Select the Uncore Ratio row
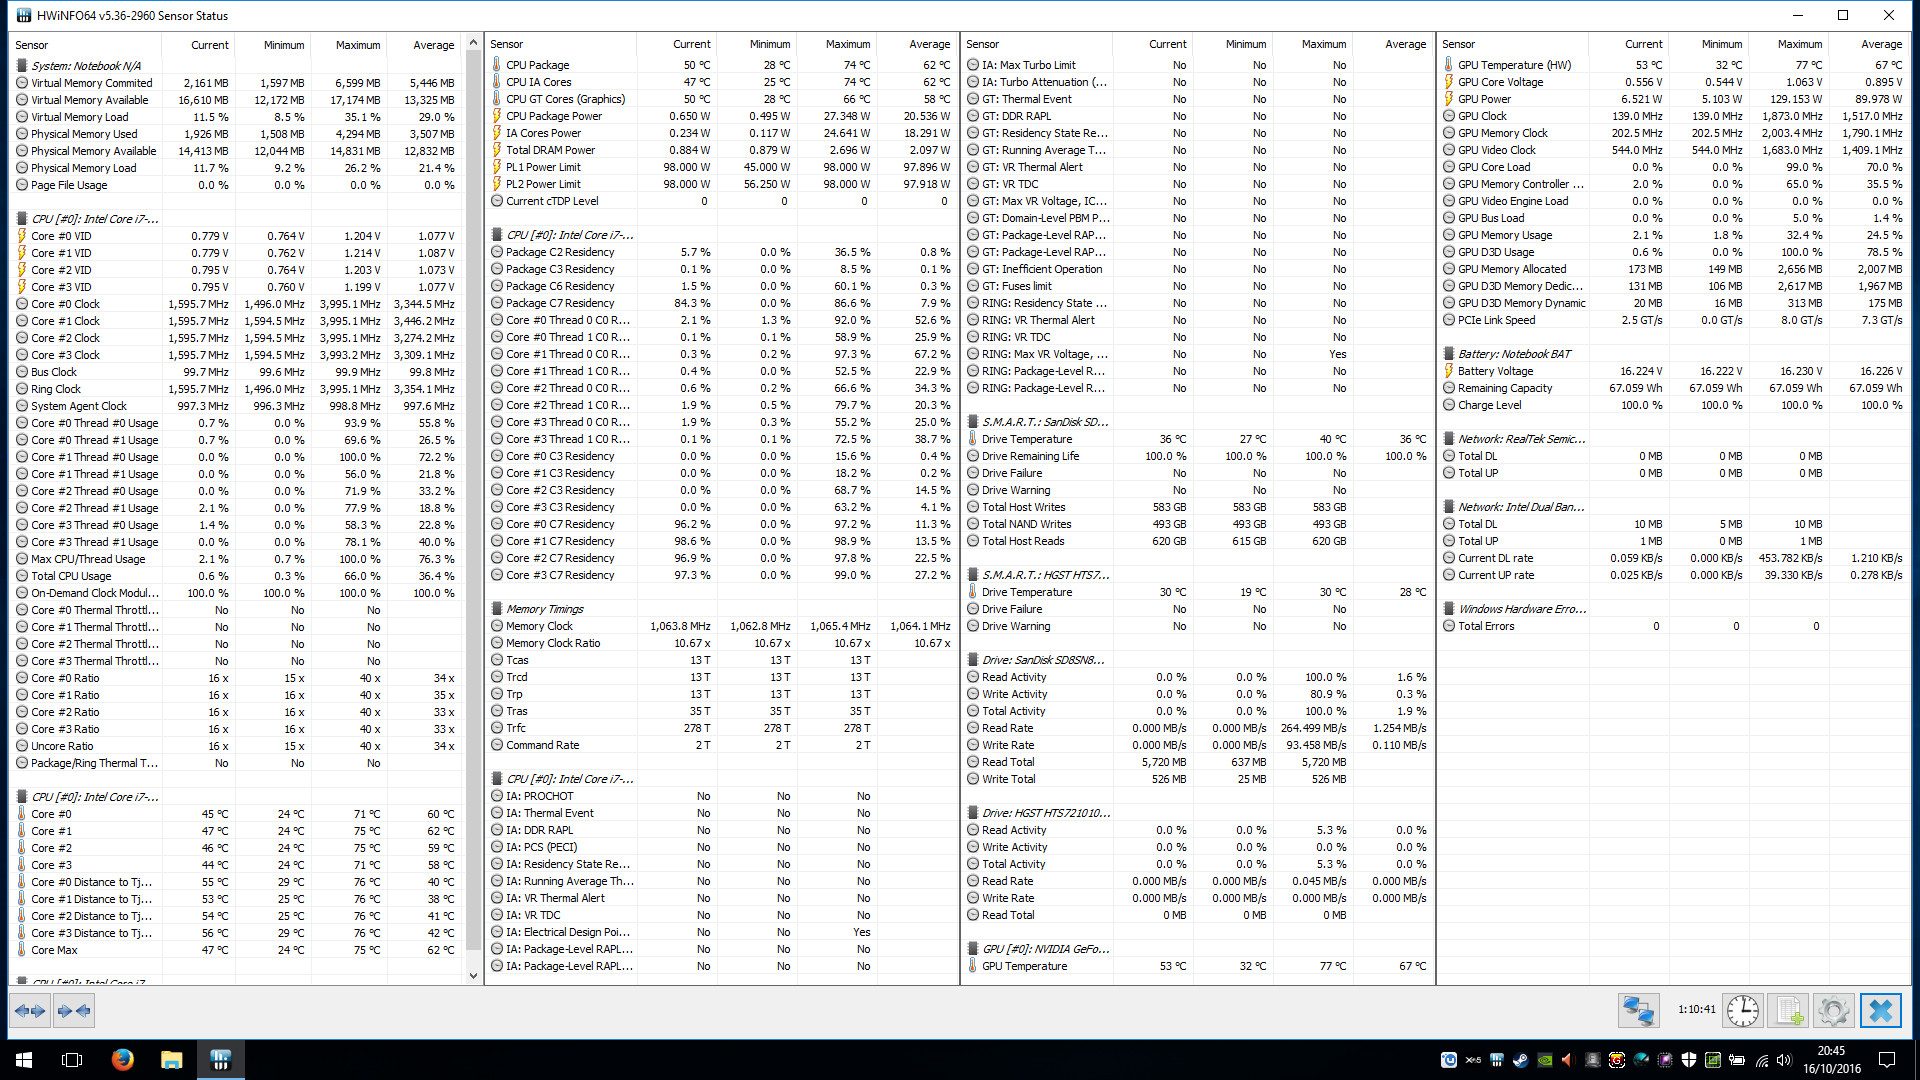This screenshot has height=1080, width=1920. pos(237,746)
